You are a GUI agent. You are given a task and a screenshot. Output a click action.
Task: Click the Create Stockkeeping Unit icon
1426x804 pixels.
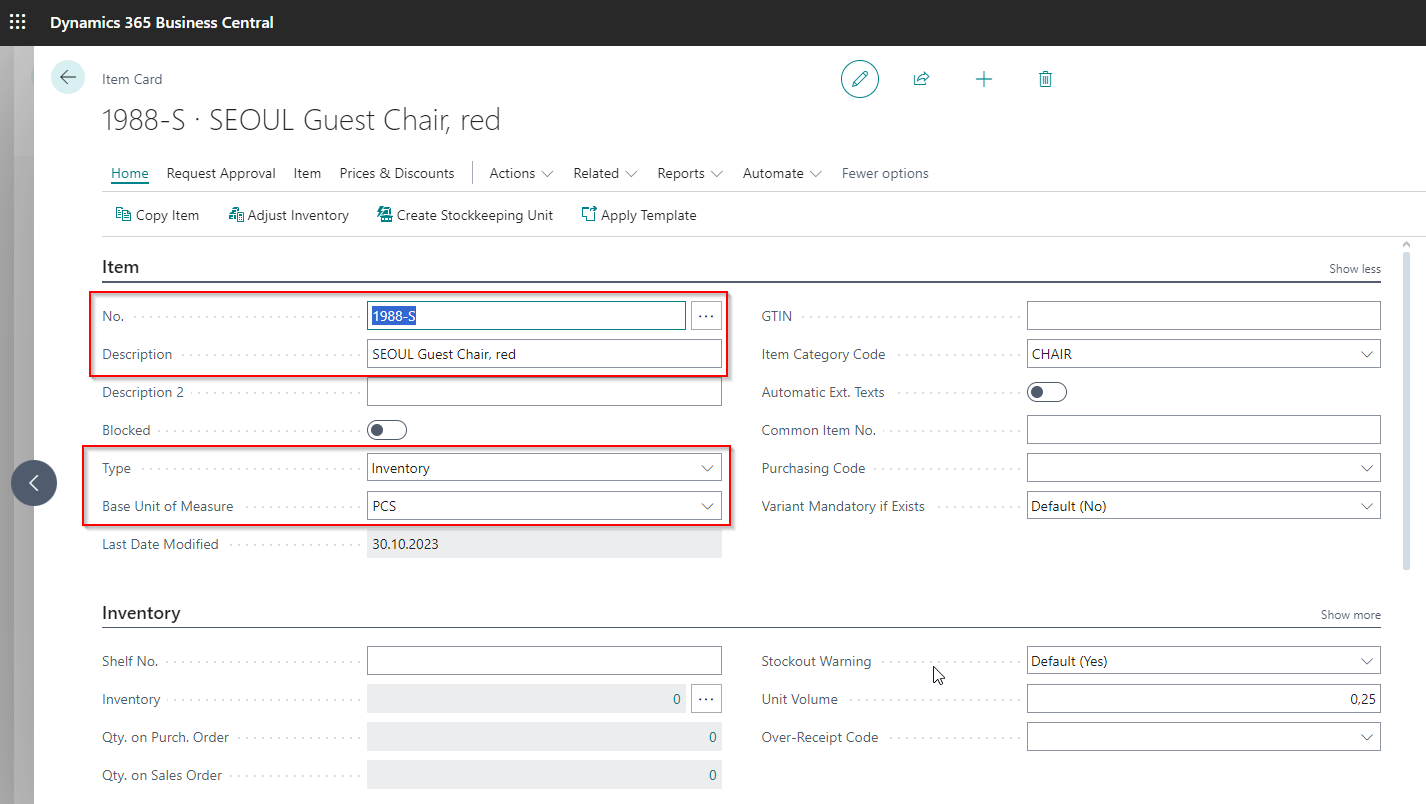coord(385,214)
